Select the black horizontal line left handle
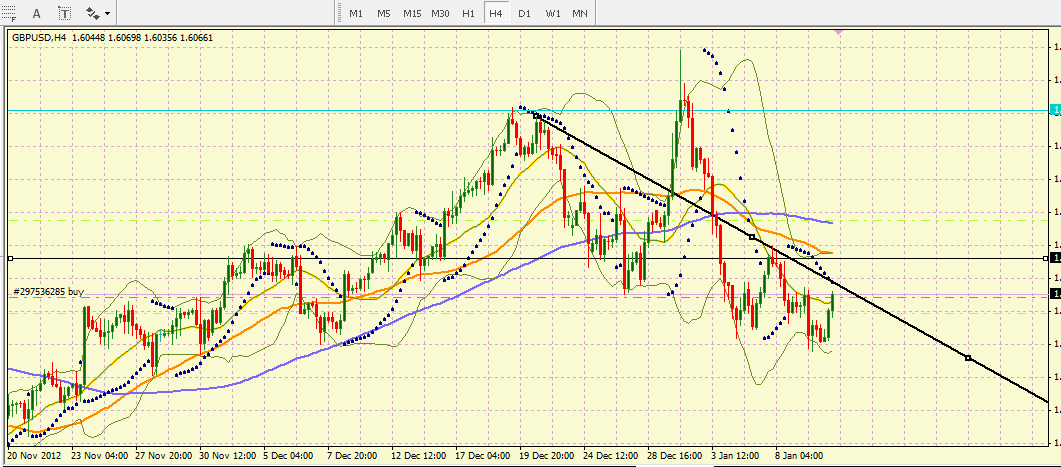 point(10,258)
